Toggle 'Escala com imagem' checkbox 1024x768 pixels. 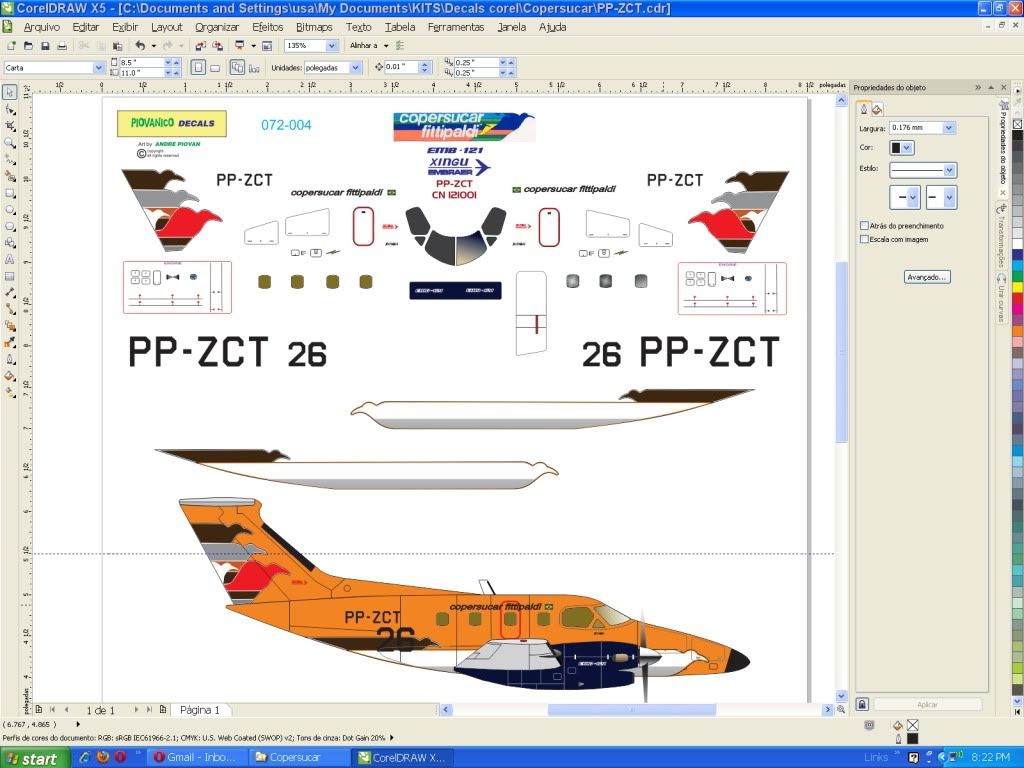[864, 239]
